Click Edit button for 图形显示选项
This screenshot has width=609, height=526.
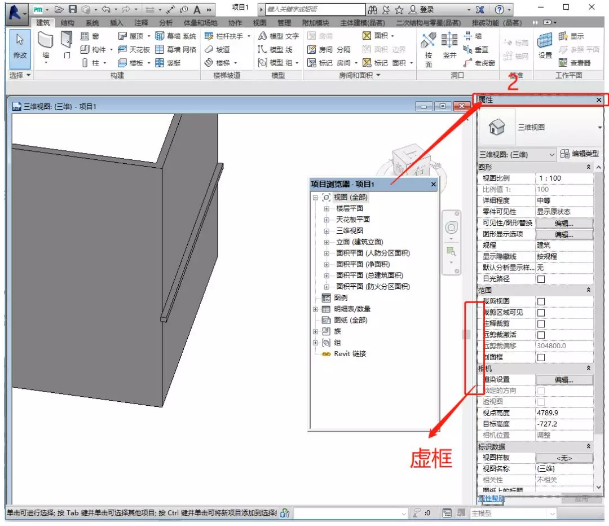[x=564, y=235]
